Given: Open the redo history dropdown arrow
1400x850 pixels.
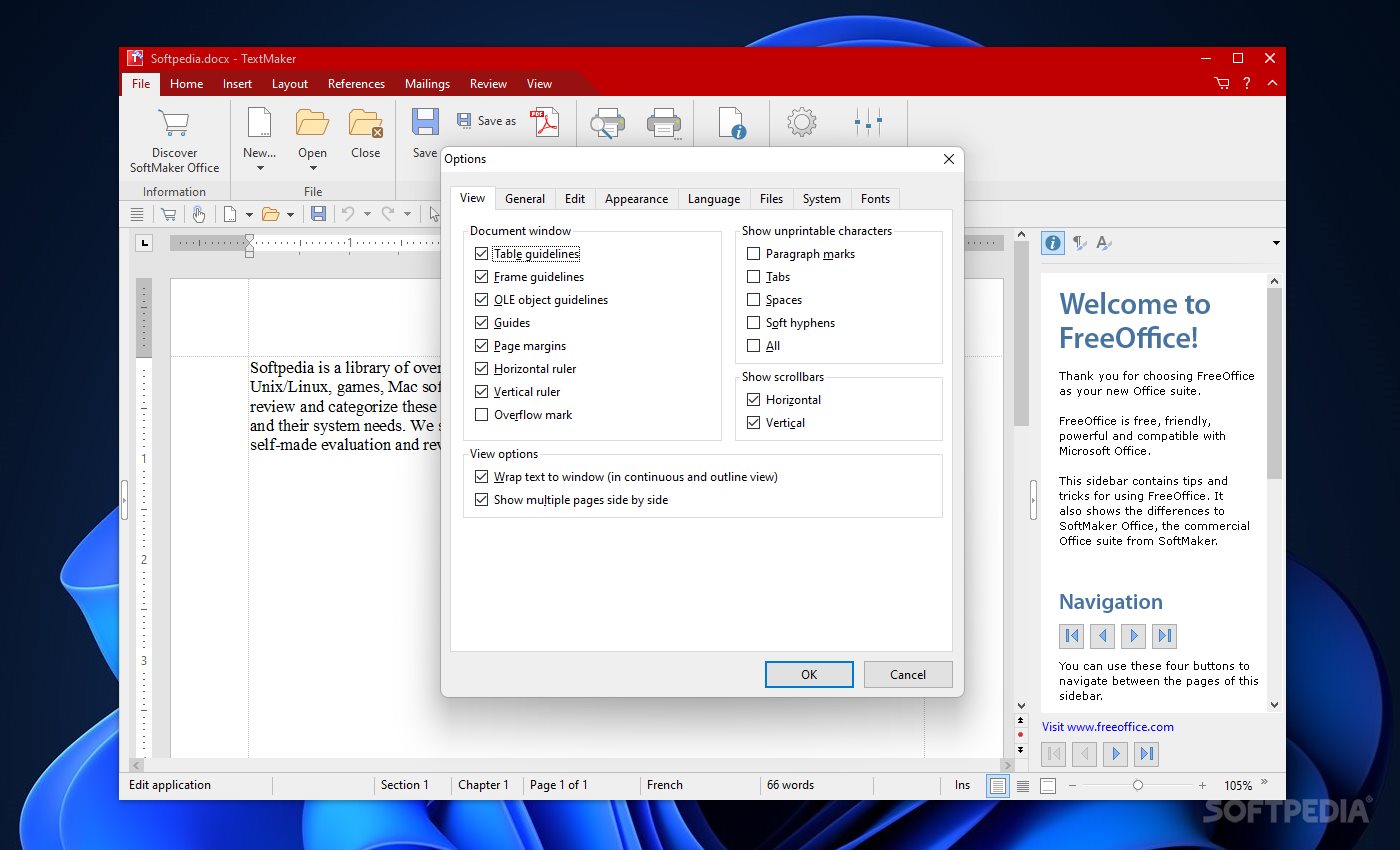Looking at the screenshot, I should [x=407, y=214].
